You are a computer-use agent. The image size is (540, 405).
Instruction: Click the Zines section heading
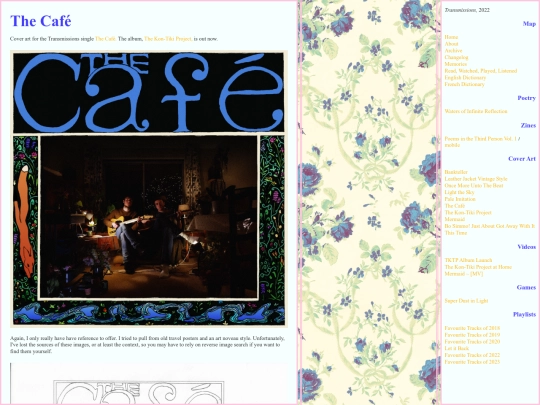click(528, 125)
